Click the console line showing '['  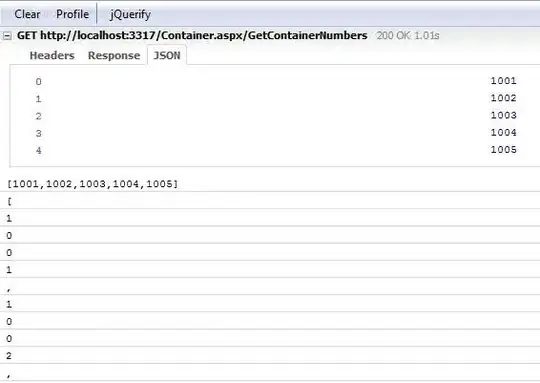(x=270, y=201)
